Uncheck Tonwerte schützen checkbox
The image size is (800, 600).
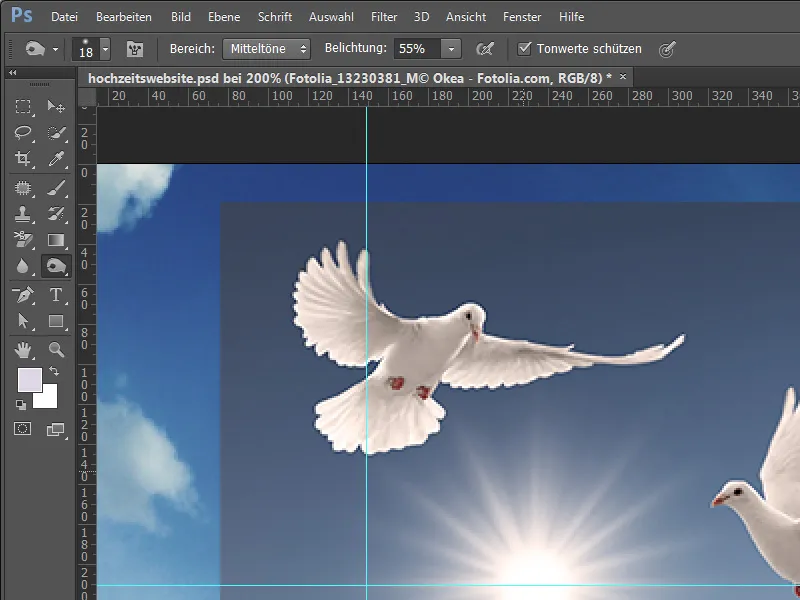click(524, 48)
